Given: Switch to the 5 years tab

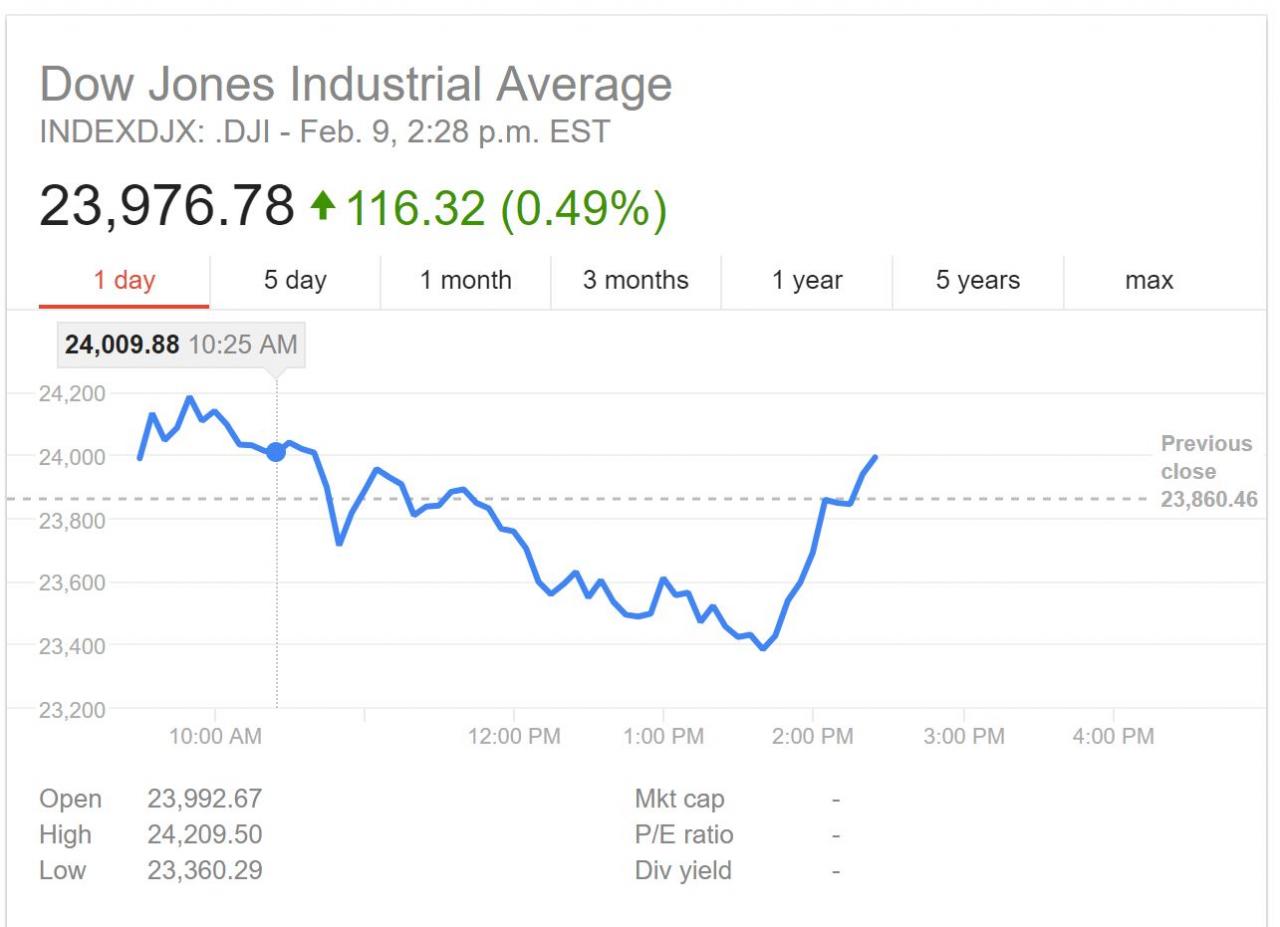Looking at the screenshot, I should click(978, 281).
